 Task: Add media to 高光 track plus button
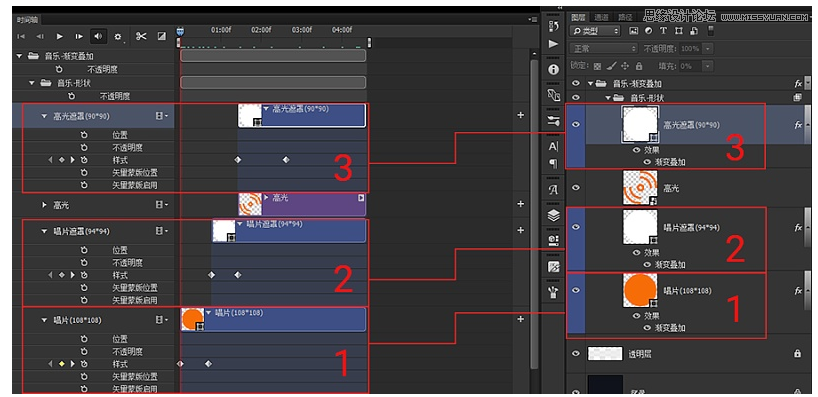pos(520,204)
